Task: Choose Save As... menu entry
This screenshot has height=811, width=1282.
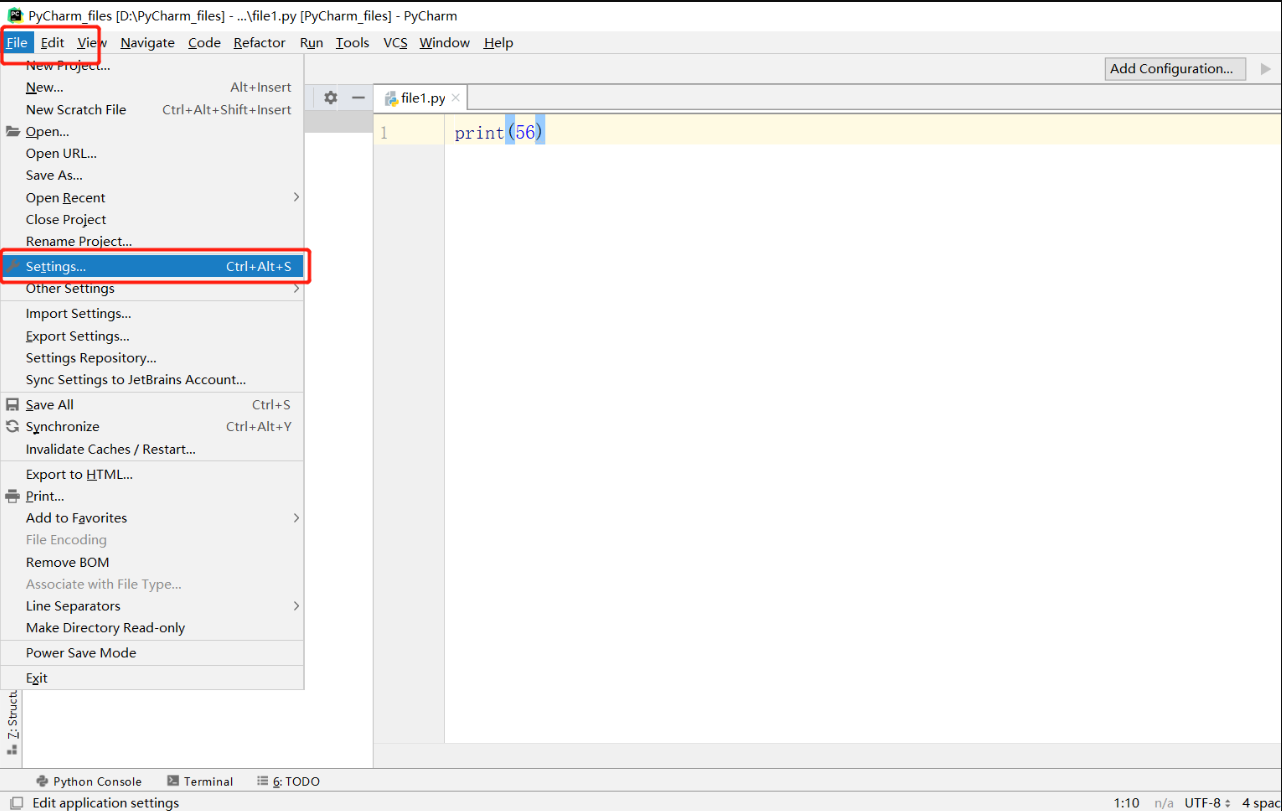Action: click(x=152, y=175)
